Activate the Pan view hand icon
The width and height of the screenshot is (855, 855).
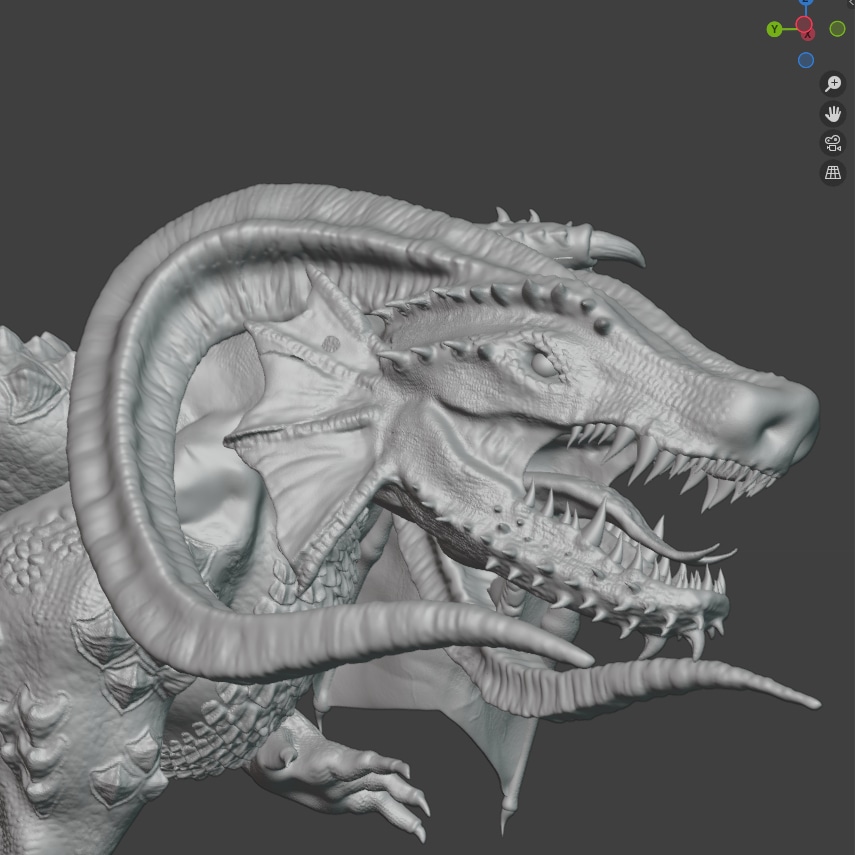tap(833, 113)
